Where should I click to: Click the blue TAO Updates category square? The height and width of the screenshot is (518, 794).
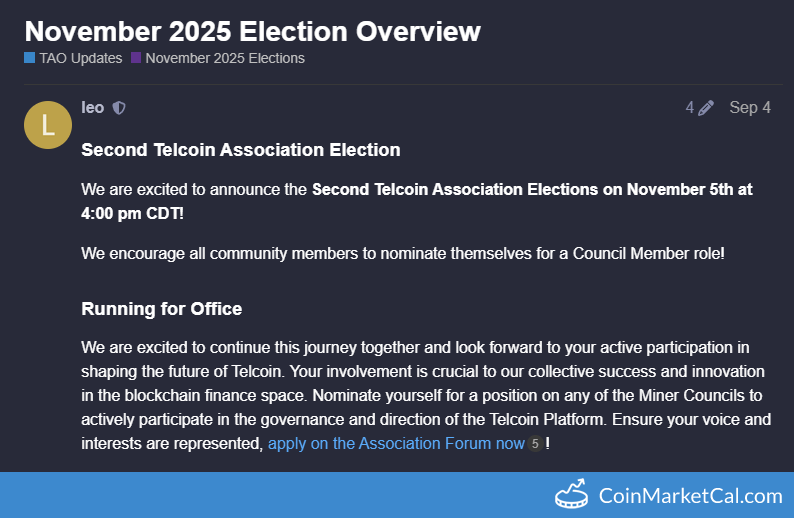30,58
